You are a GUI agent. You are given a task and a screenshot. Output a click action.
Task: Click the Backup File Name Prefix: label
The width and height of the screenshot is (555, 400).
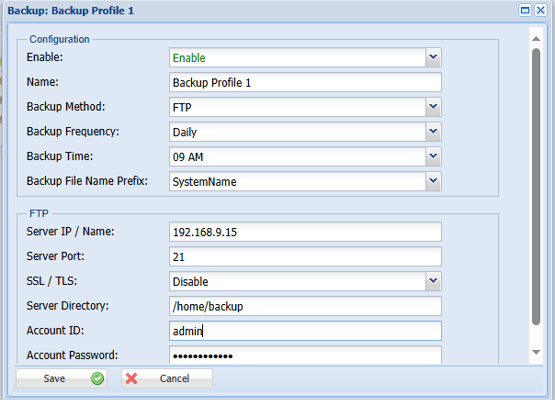pos(87,181)
